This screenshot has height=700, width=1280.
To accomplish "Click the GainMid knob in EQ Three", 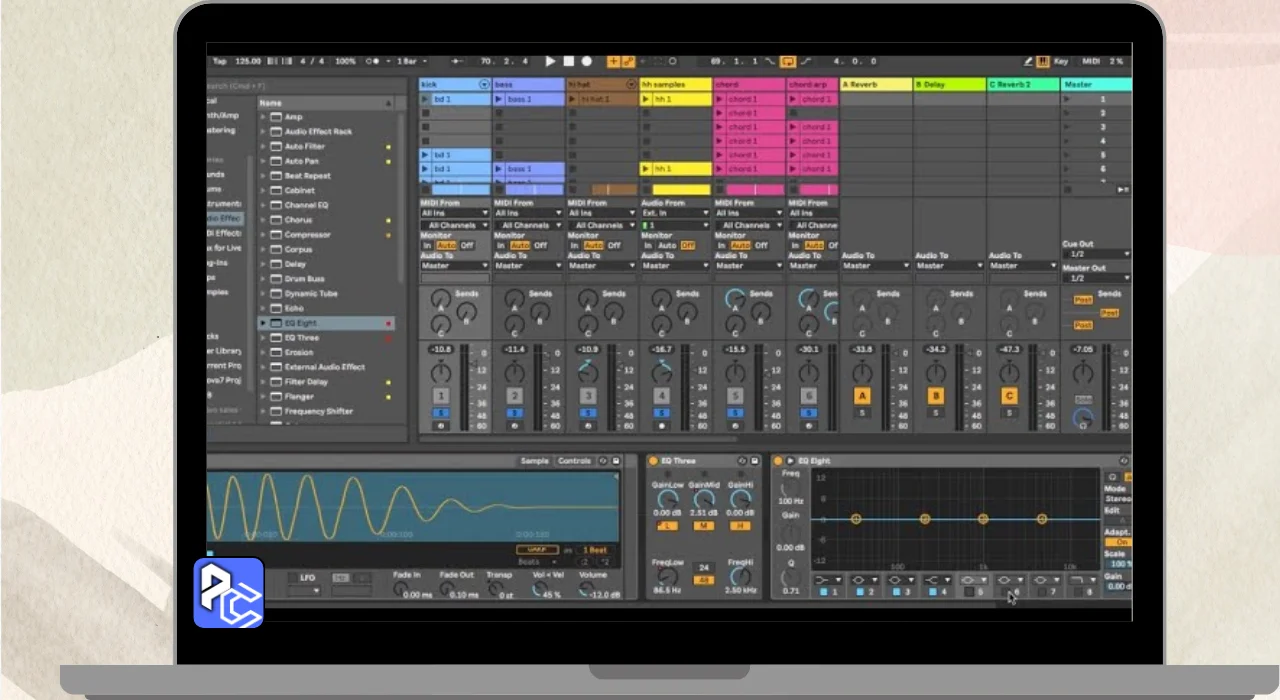I will [704, 498].
